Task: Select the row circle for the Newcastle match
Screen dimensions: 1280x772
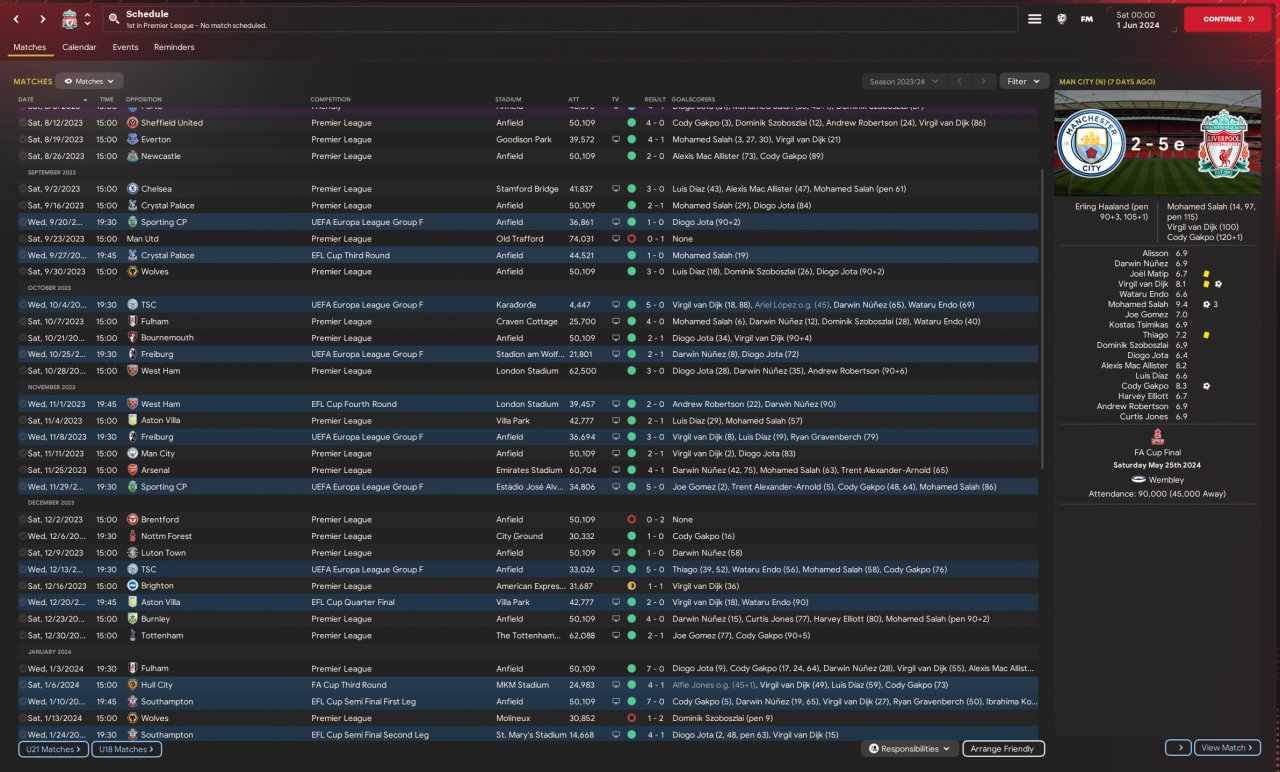Action: (22, 156)
